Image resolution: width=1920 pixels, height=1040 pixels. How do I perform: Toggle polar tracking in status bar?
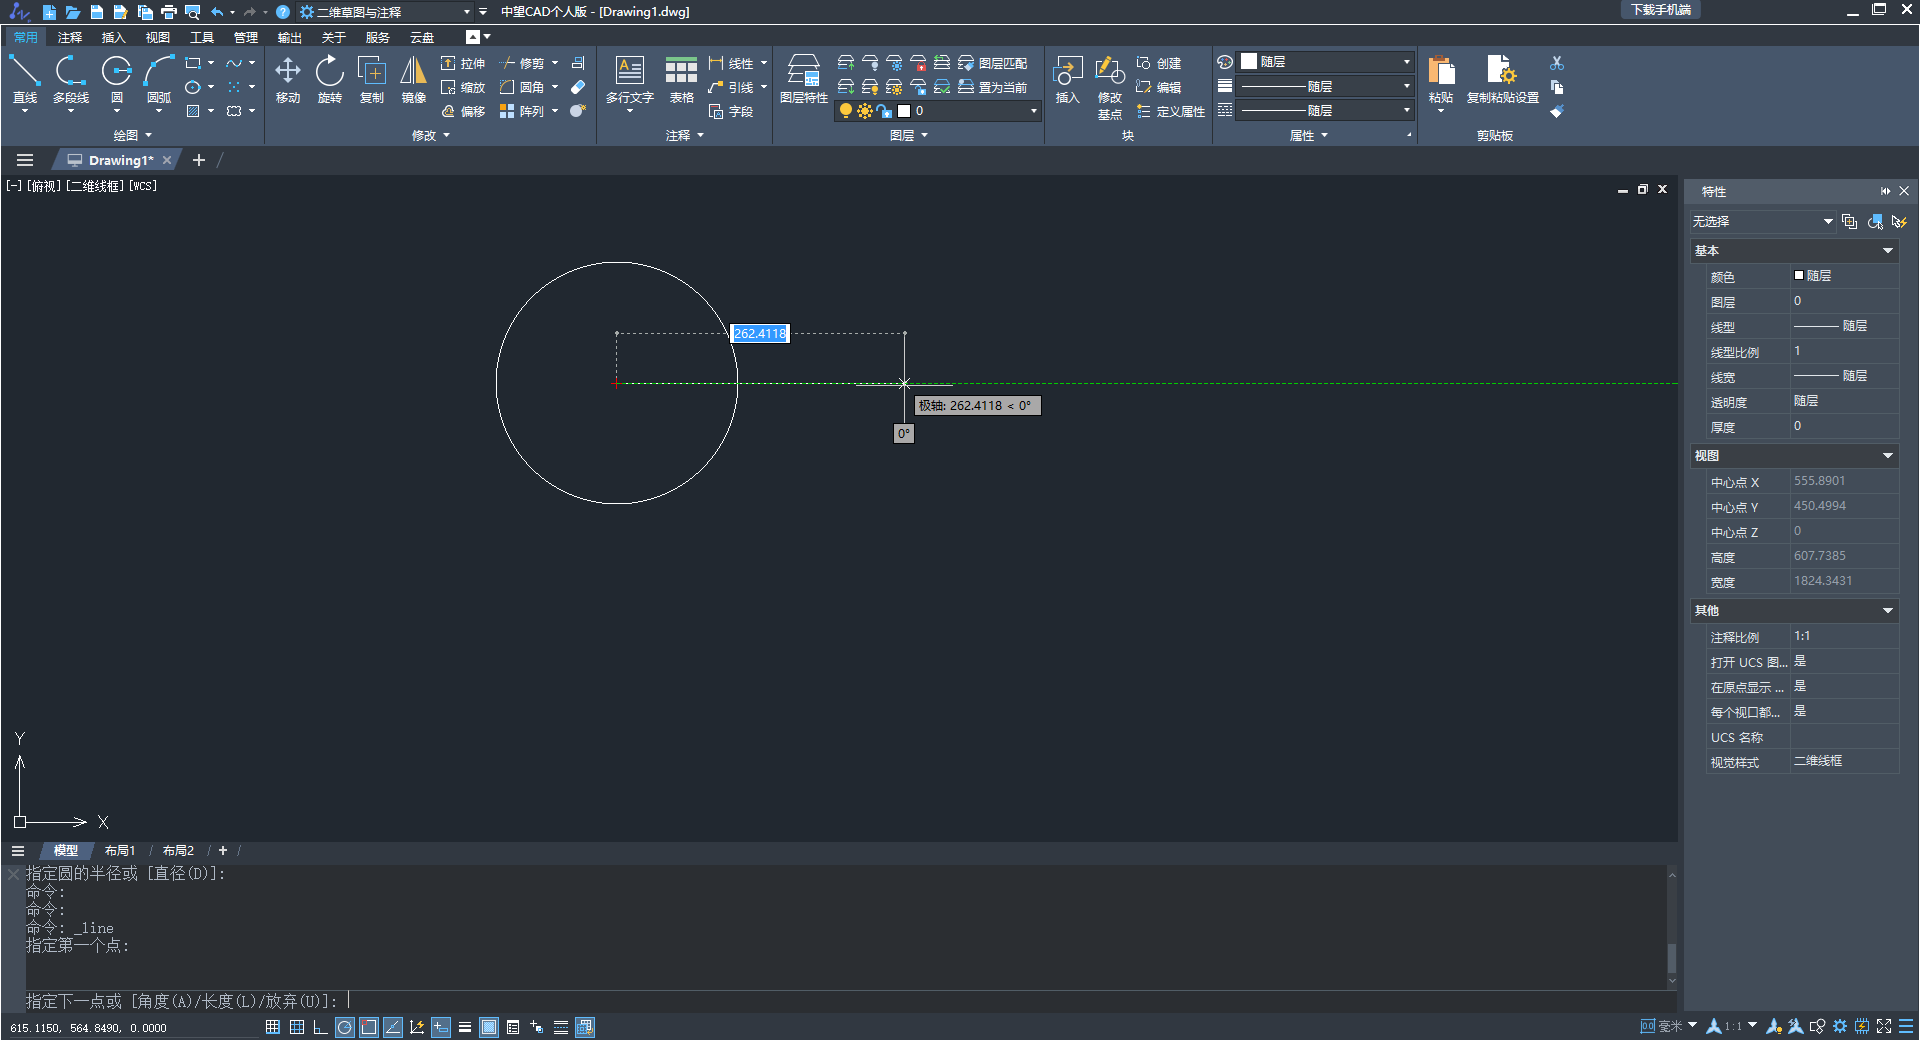344,1027
